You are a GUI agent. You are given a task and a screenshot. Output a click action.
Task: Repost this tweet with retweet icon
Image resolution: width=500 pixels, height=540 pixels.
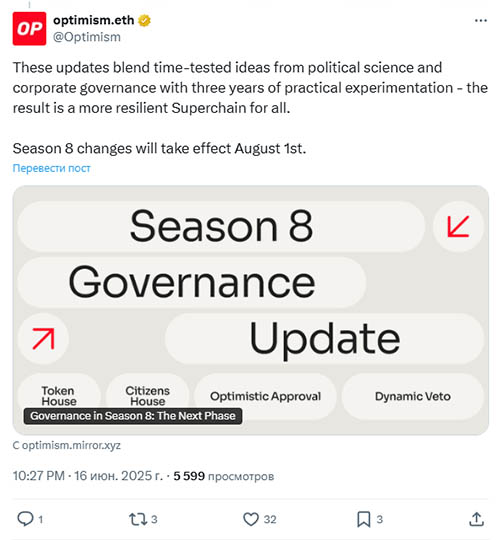[138, 519]
